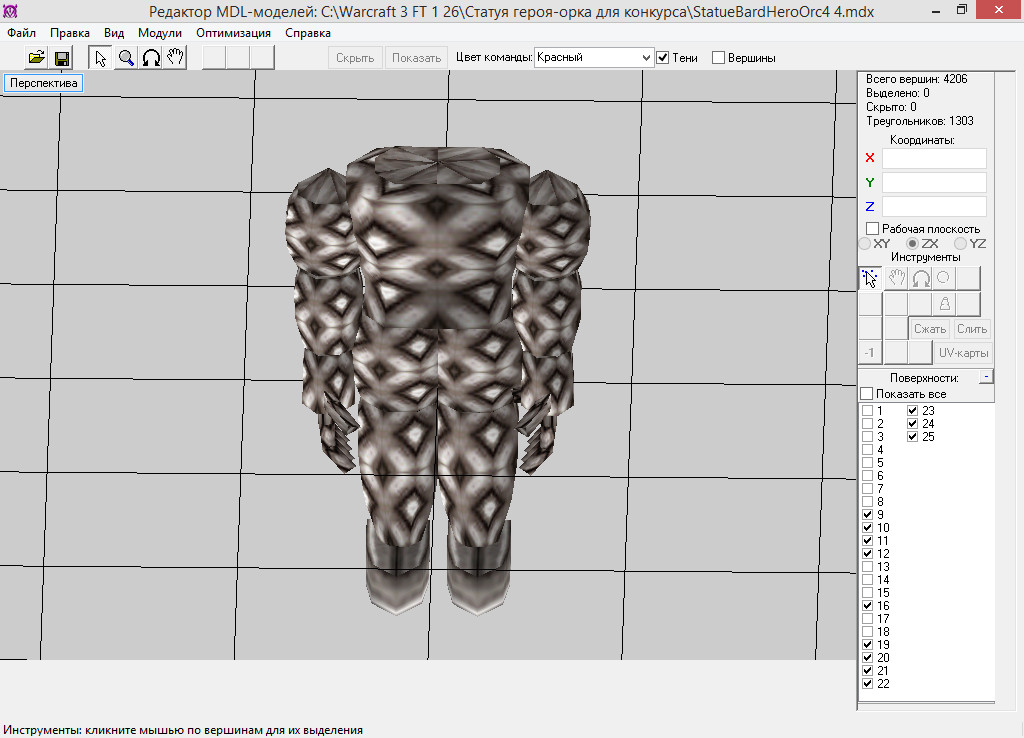Screen dimensions: 1024x738
Task: Uncheck surface 20 checkbox
Action: (x=867, y=658)
